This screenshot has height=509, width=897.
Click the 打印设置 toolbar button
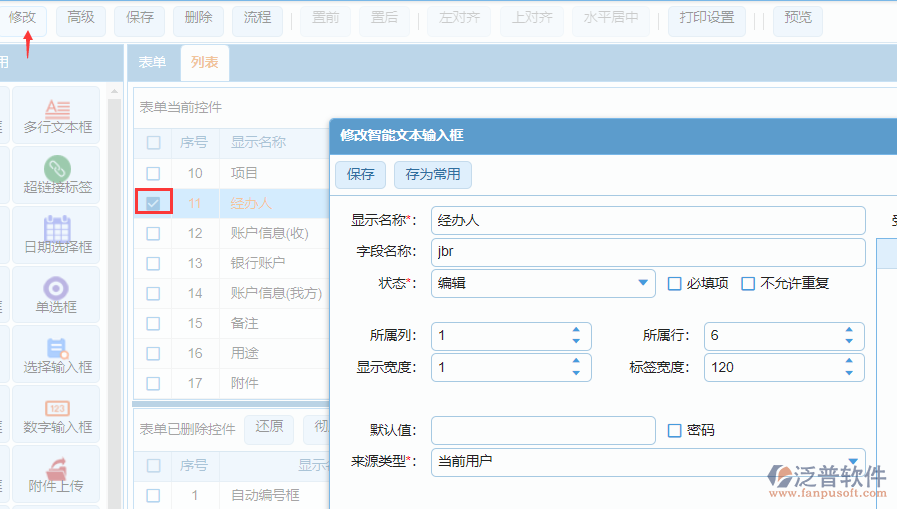point(706,18)
